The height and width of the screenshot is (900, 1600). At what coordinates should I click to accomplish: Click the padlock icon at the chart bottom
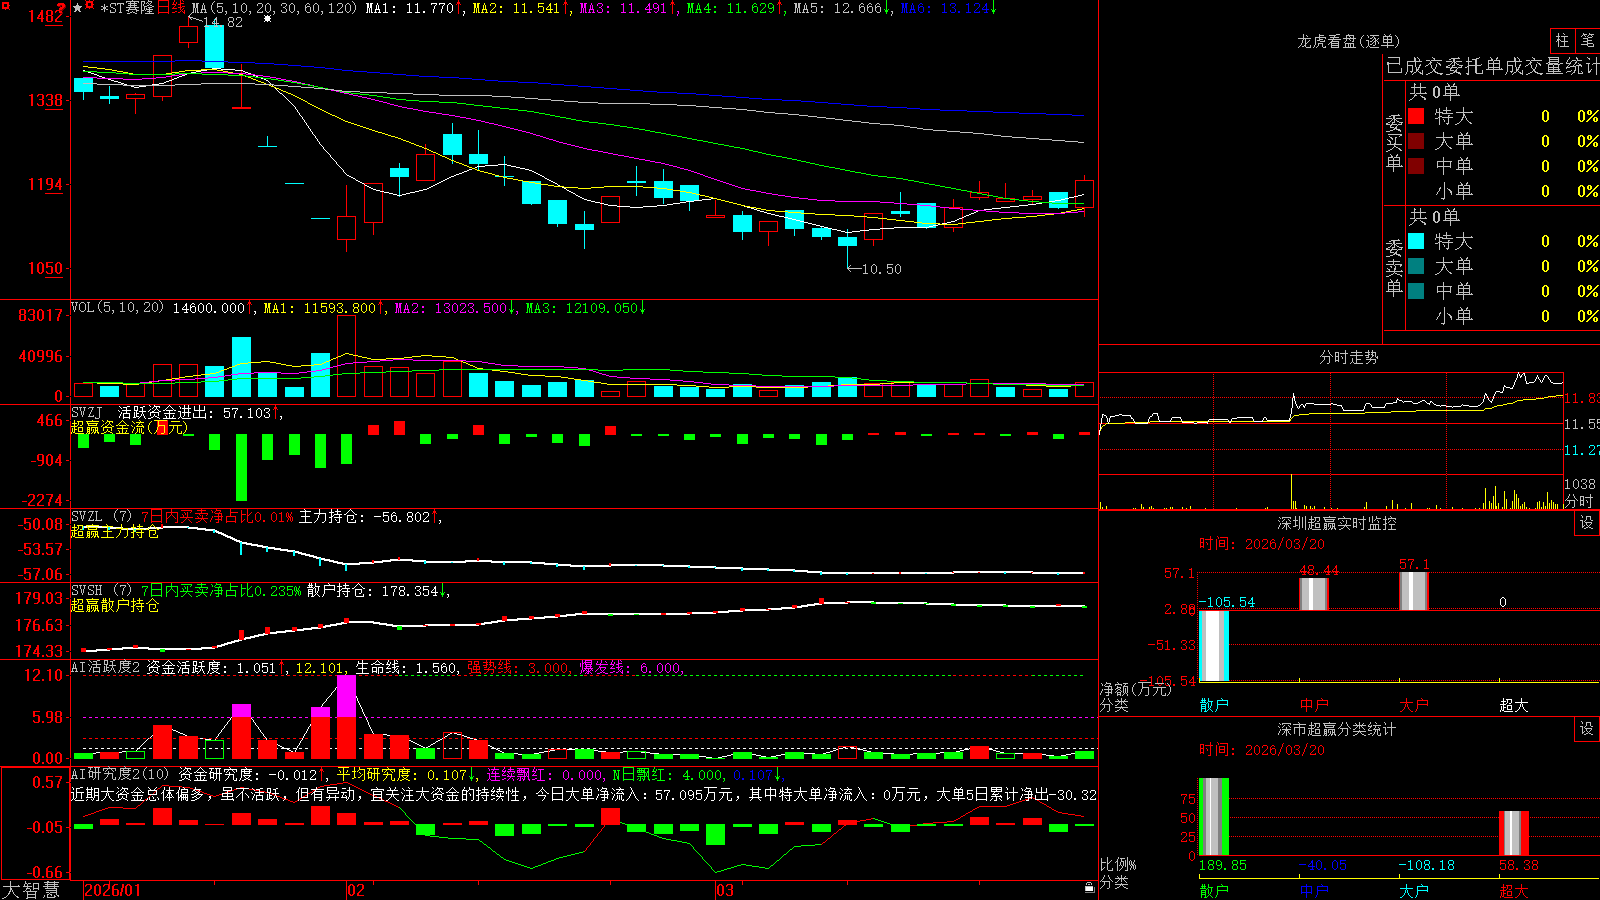pos(1089,887)
